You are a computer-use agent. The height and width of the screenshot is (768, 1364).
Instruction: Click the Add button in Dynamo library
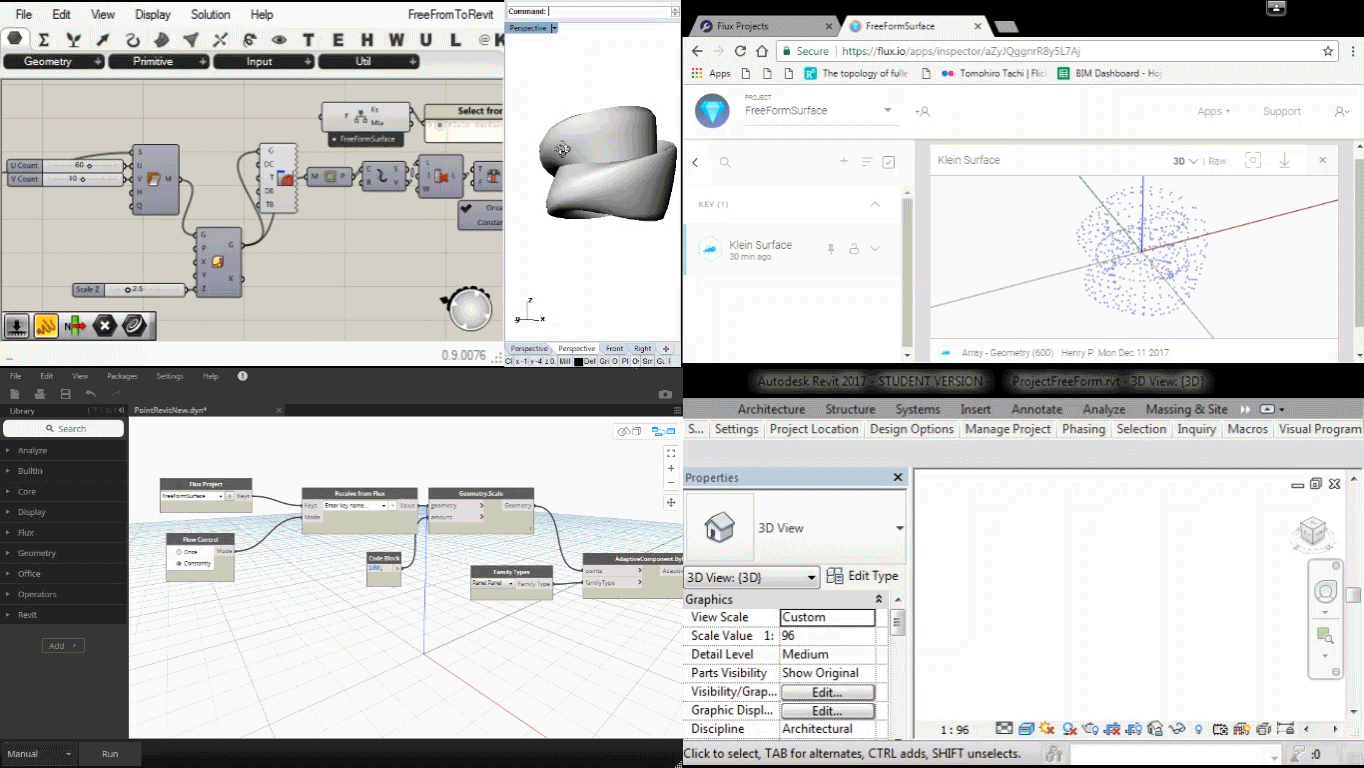[63, 646]
